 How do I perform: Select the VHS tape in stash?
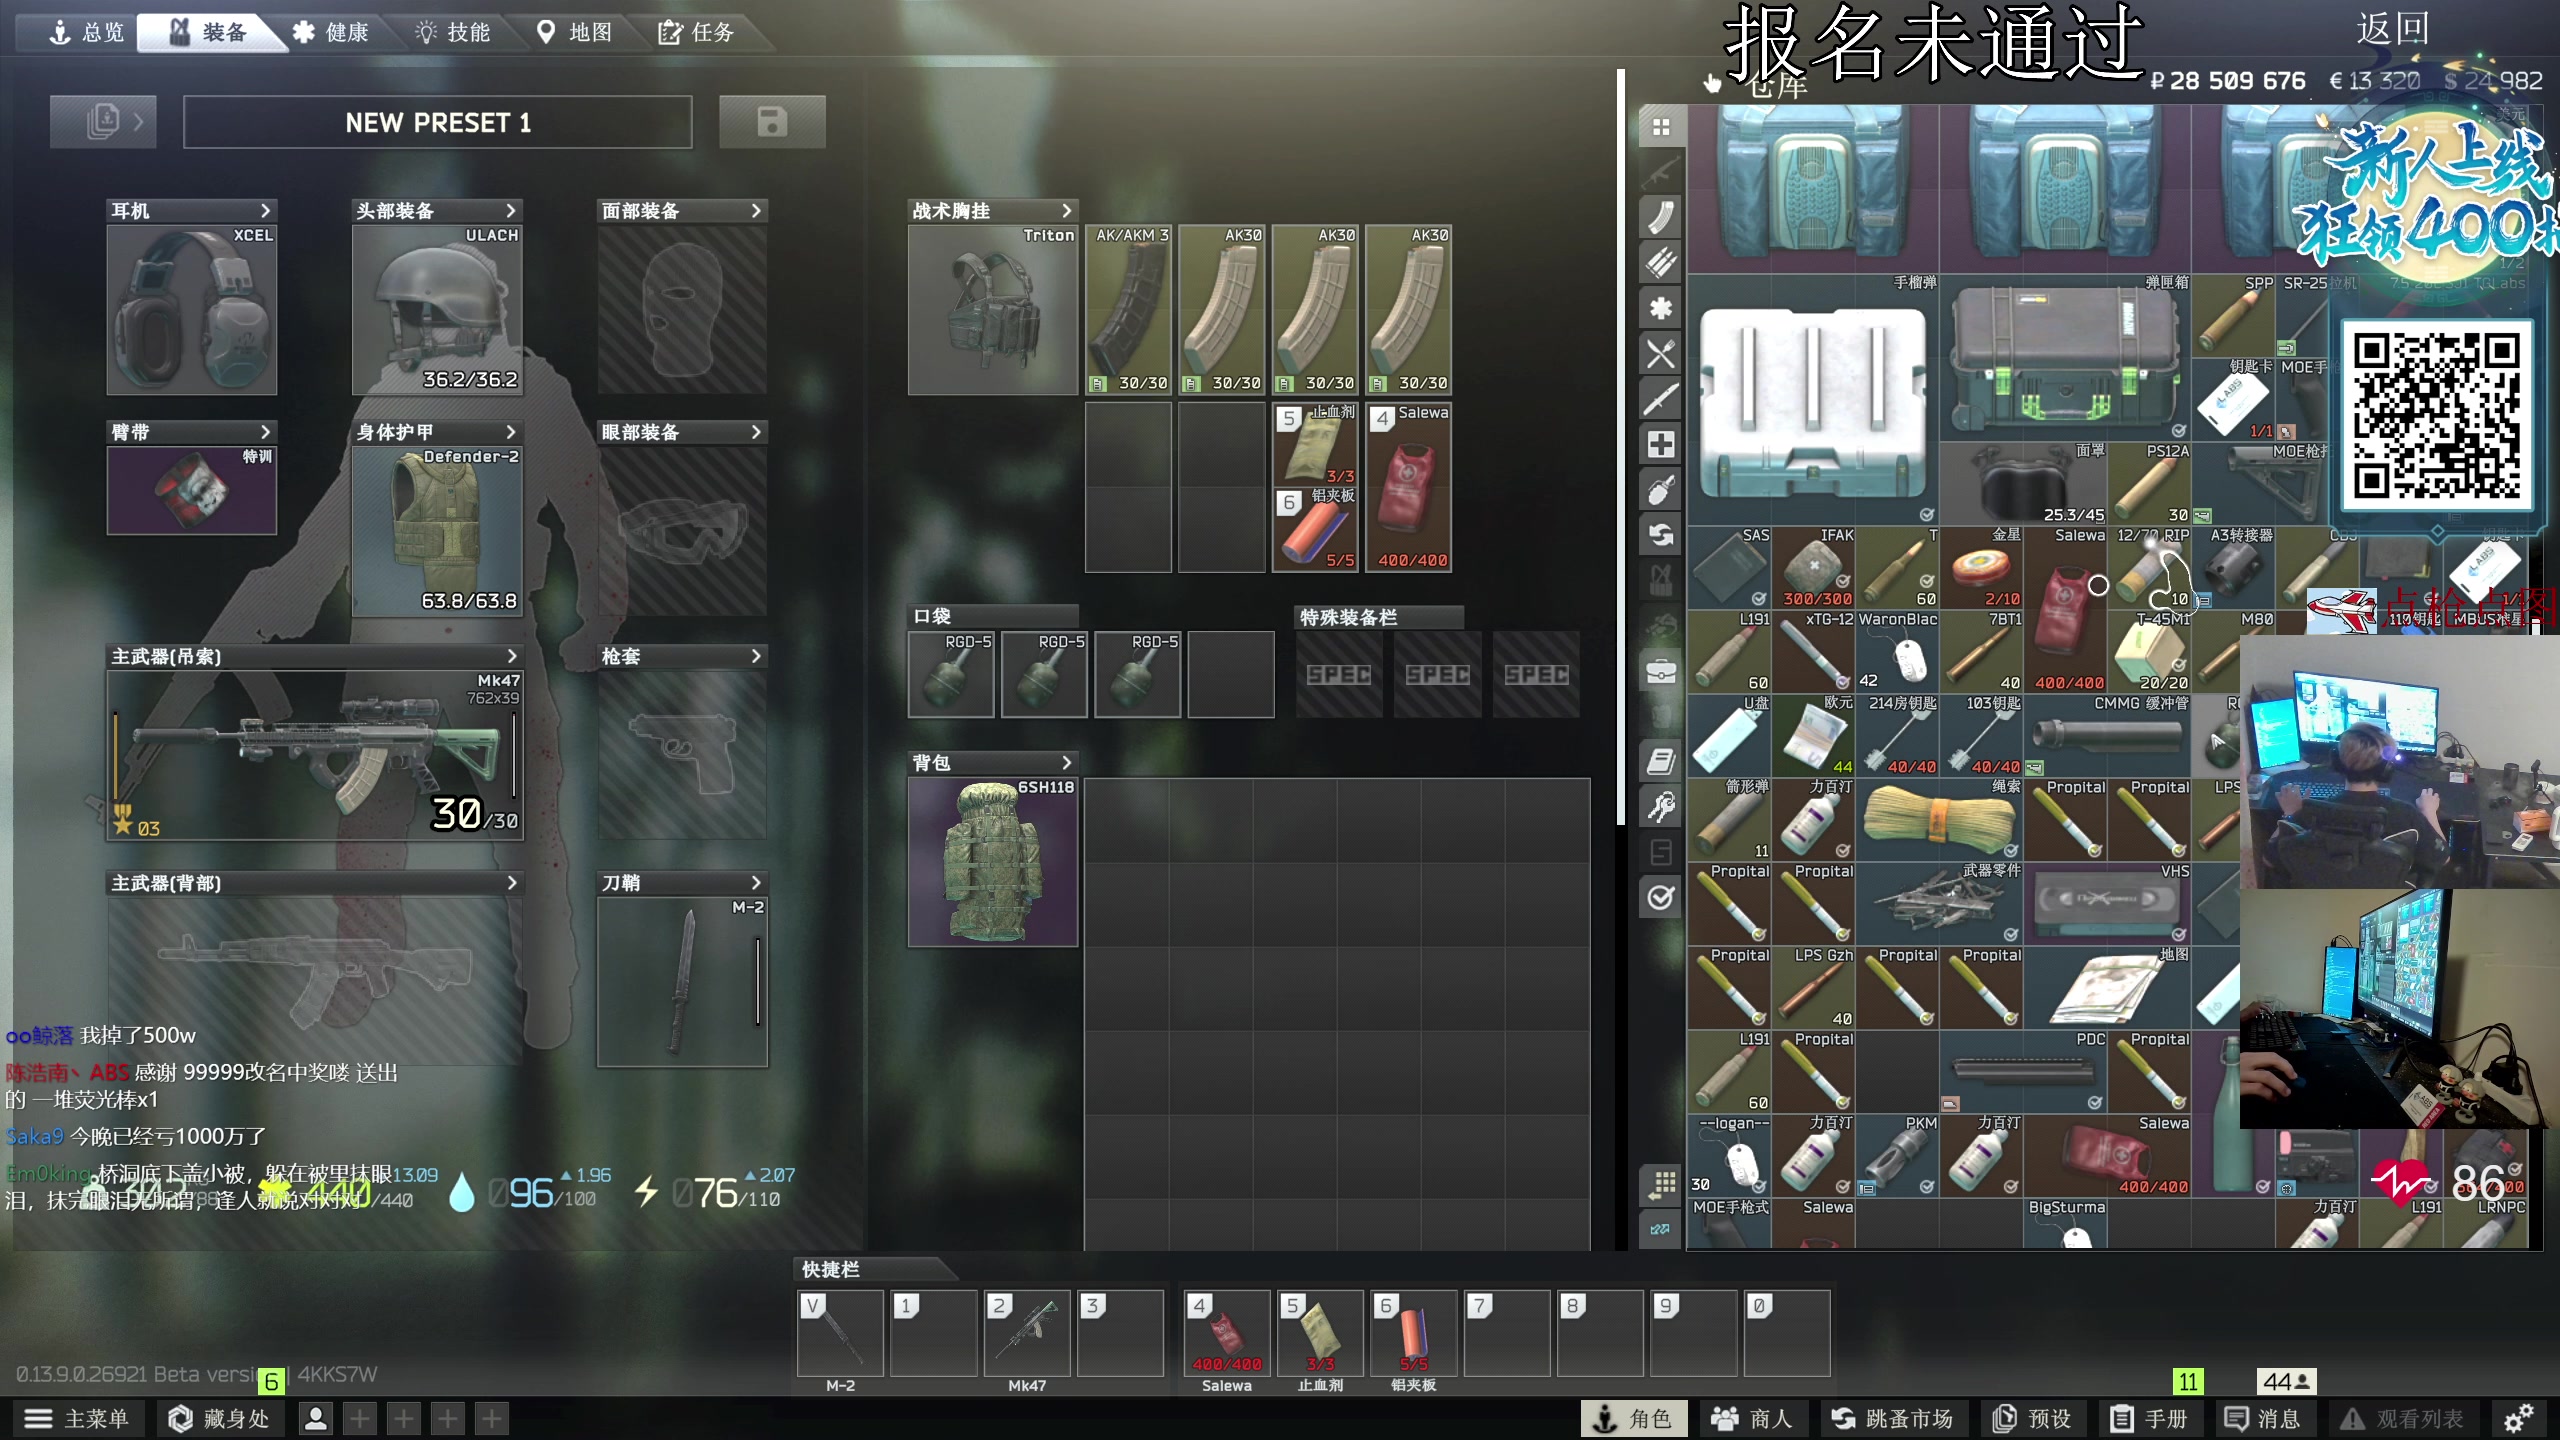(2108, 904)
